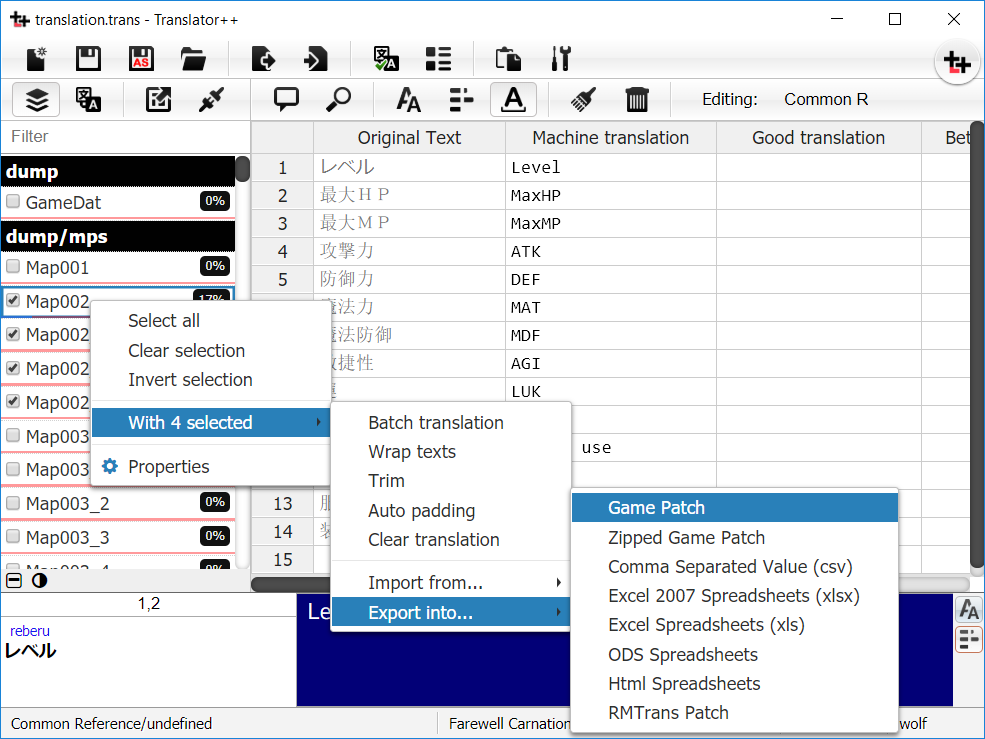Click the Import file arrow icon
The width and height of the screenshot is (985, 739).
[315, 59]
